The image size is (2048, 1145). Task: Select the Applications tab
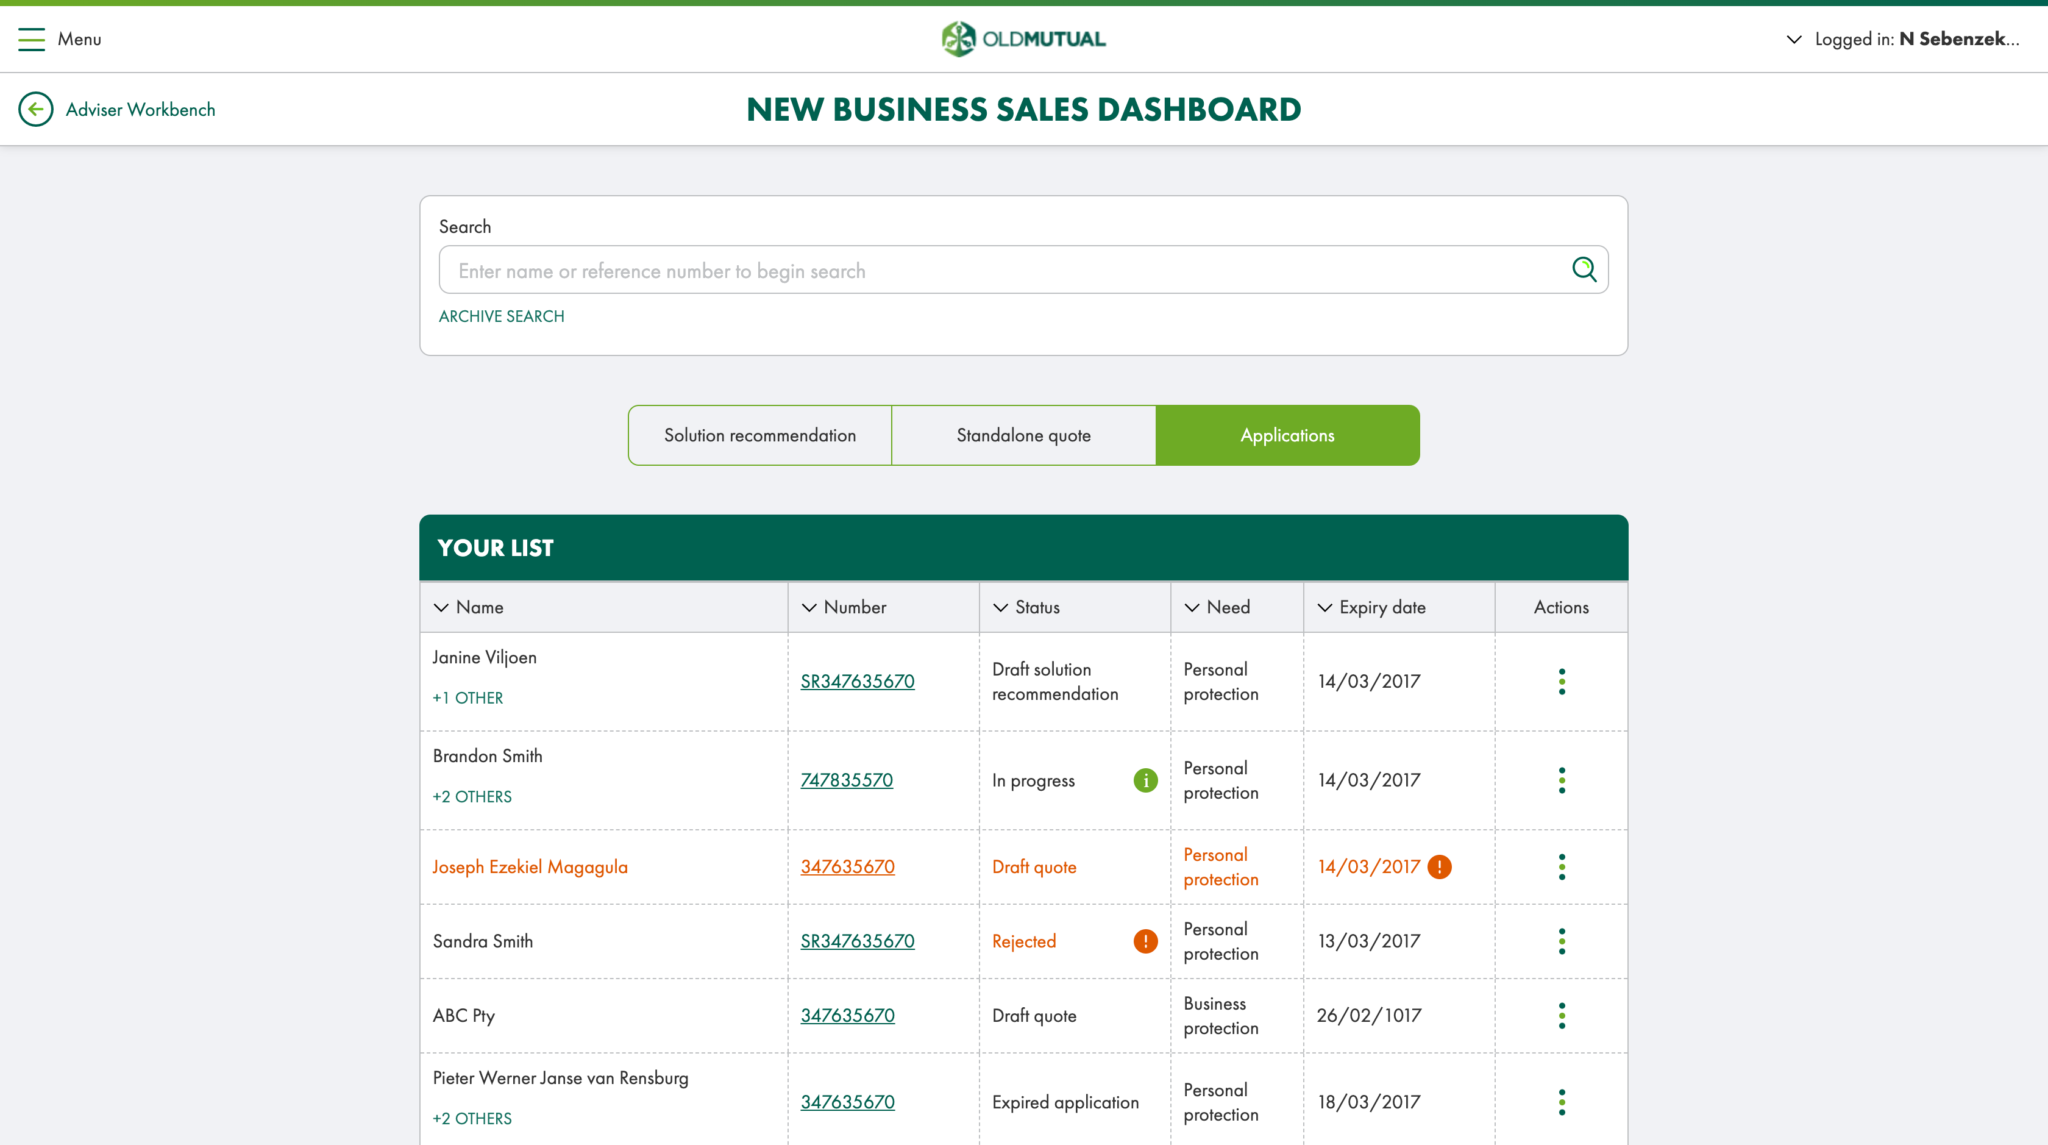[1287, 435]
